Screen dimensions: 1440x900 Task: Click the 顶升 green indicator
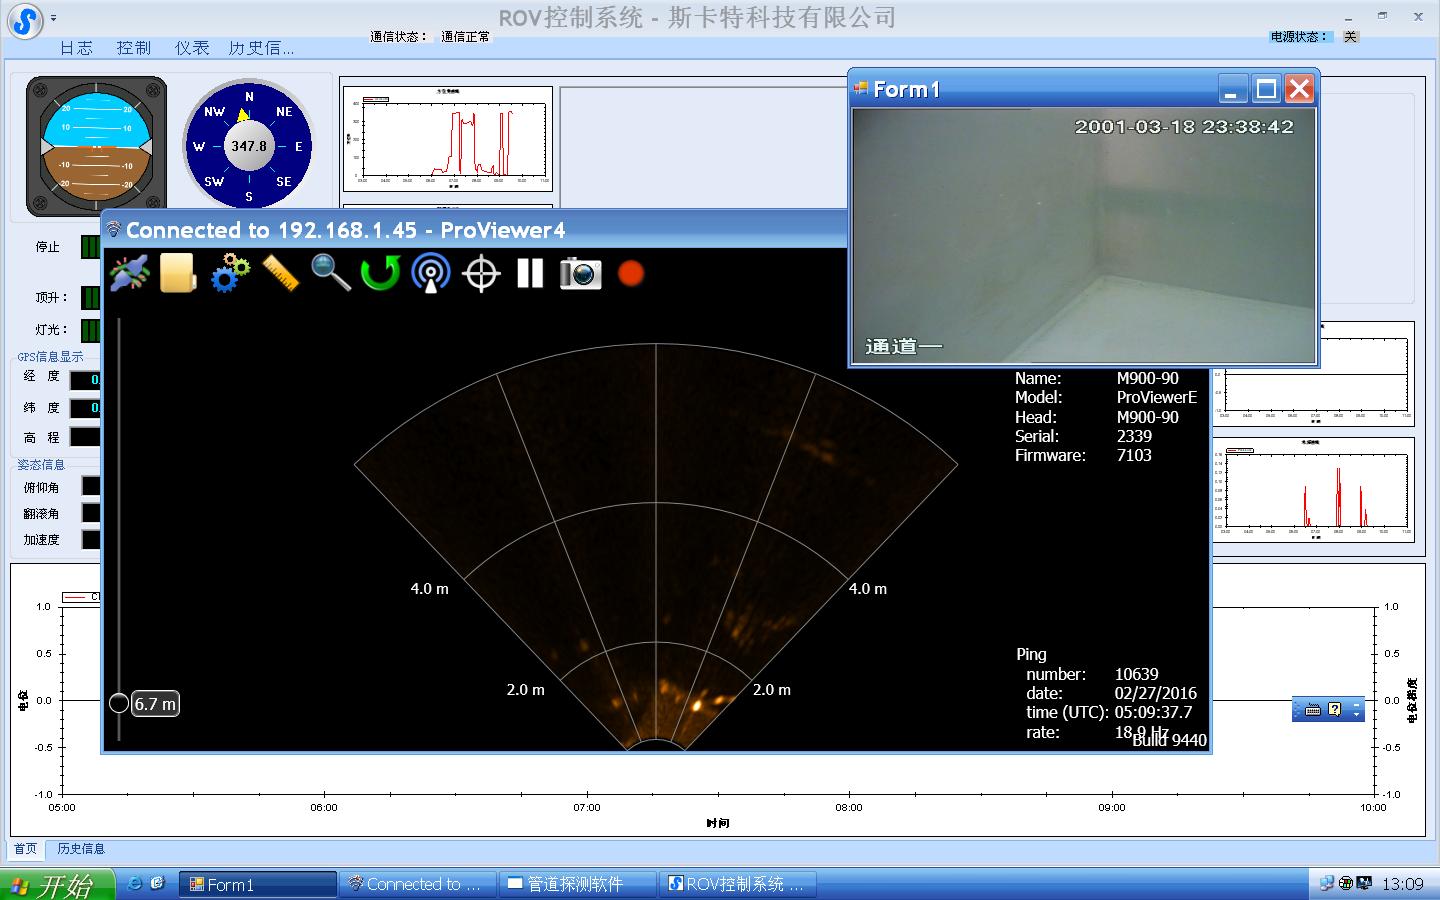91,298
